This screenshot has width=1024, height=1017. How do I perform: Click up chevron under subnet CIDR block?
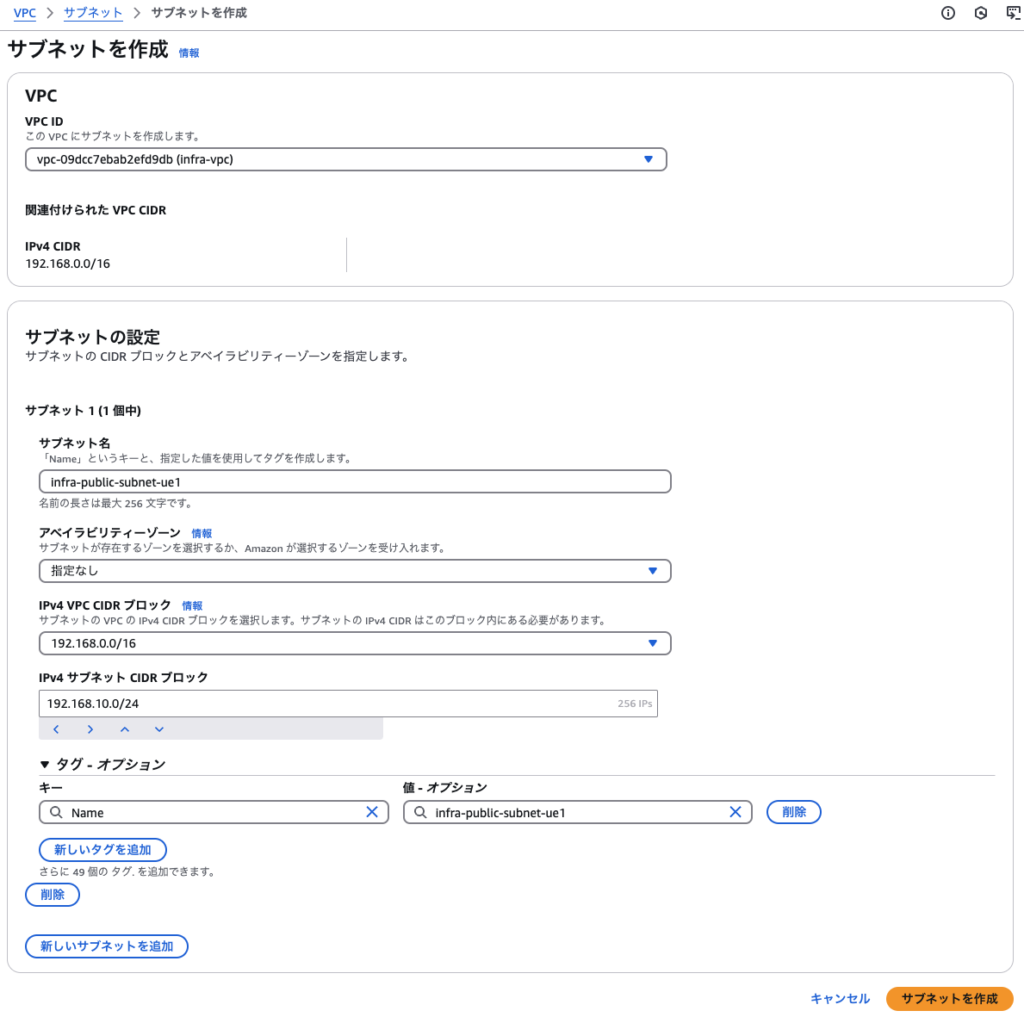click(x=124, y=729)
